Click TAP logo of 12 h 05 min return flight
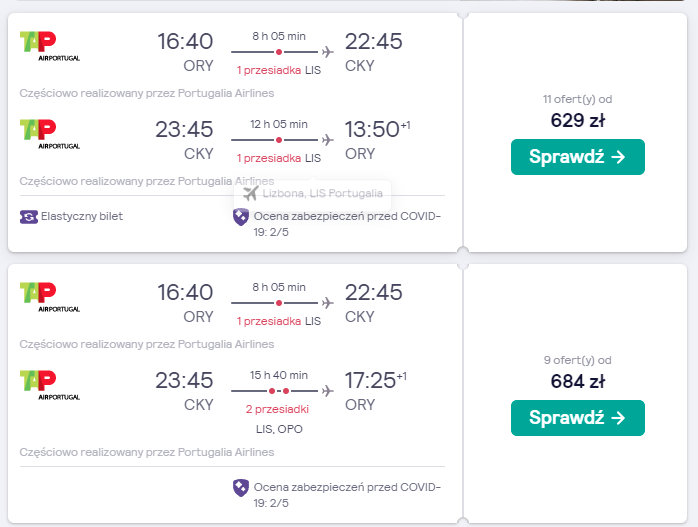The width and height of the screenshot is (698, 527). 50,134
